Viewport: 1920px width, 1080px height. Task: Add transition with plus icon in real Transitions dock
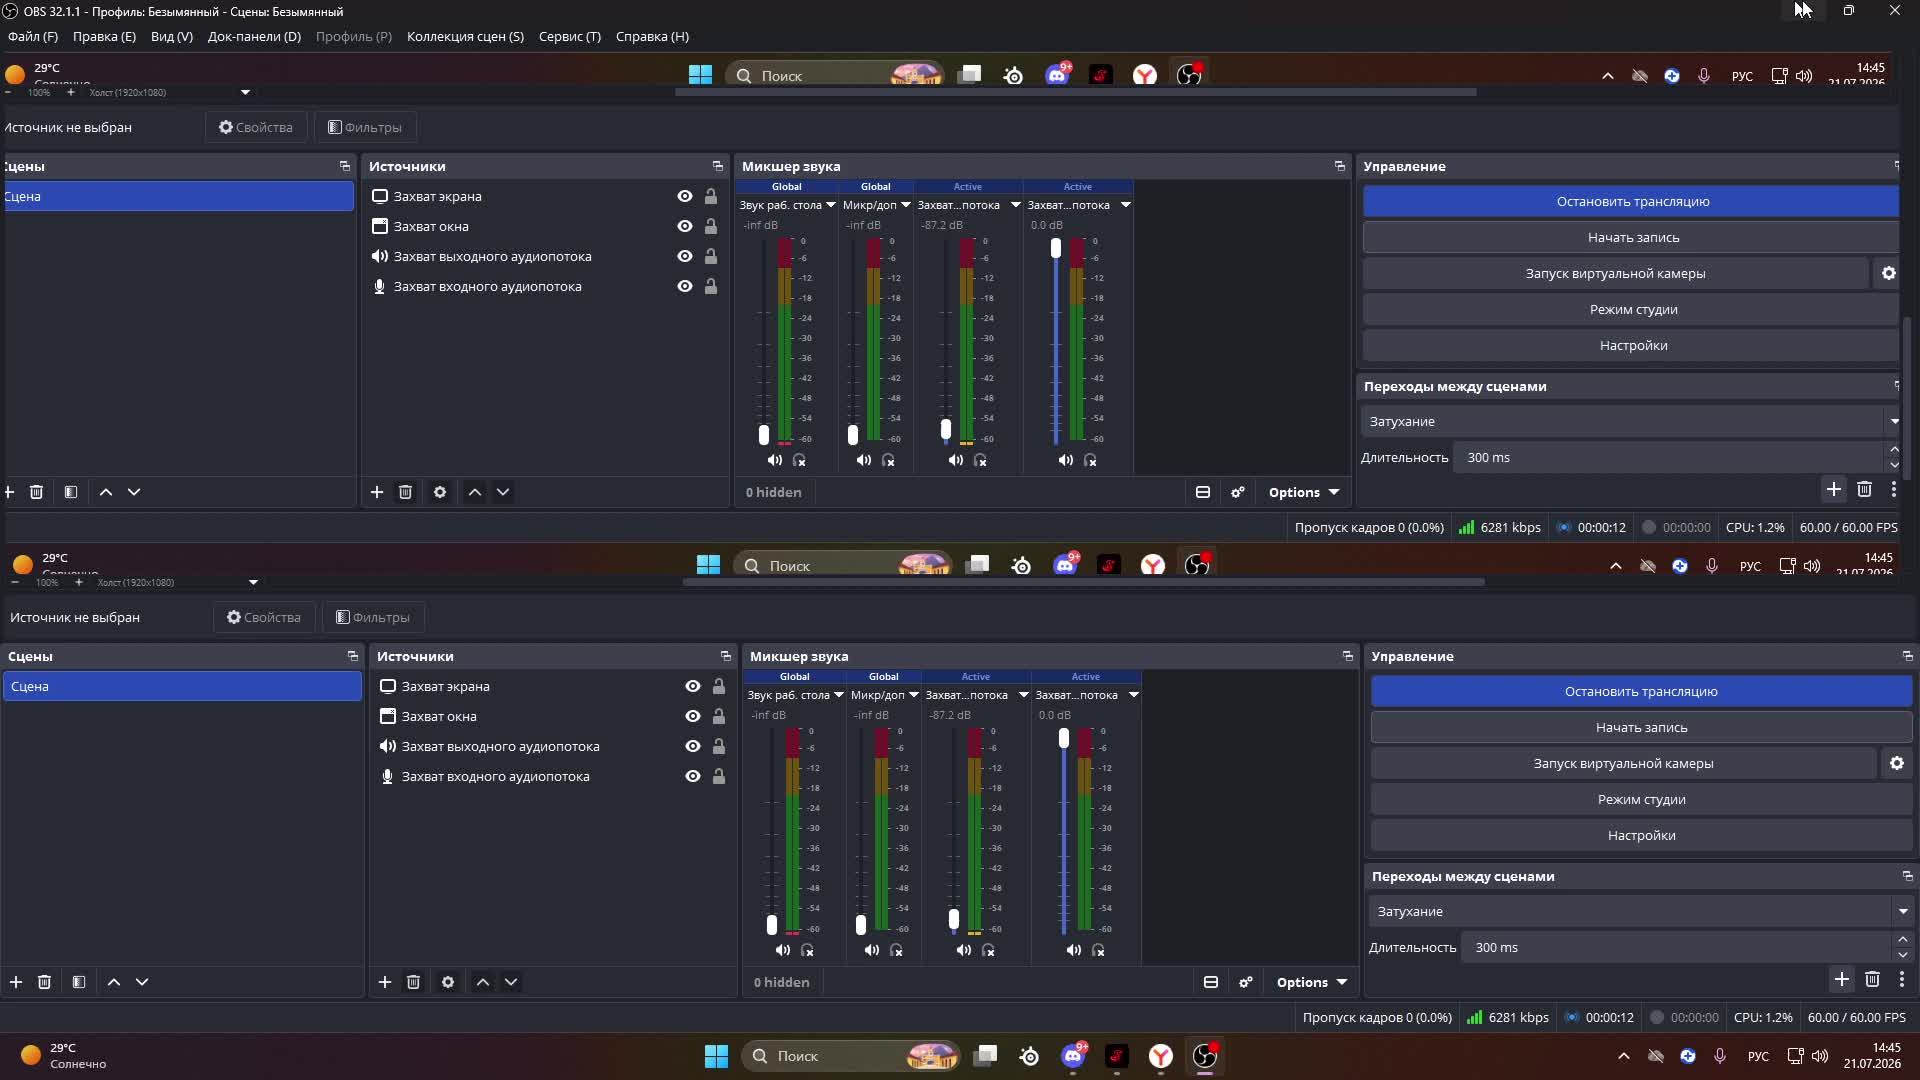(x=1842, y=979)
